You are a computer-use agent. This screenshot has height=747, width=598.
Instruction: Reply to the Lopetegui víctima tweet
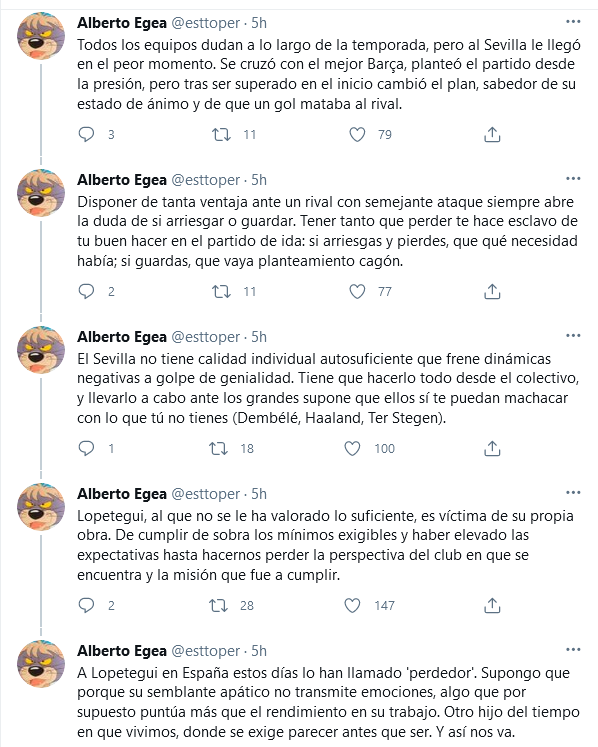coord(86,605)
